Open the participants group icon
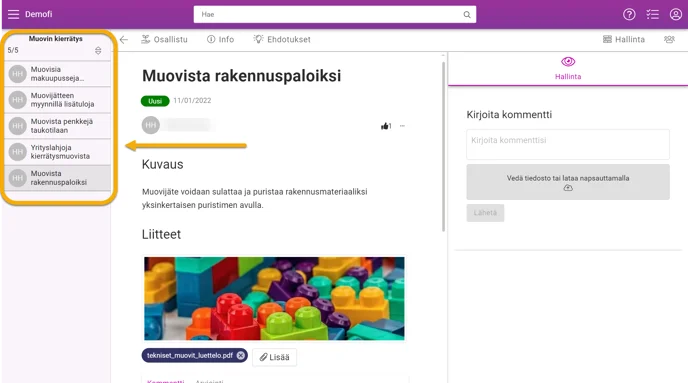Image resolution: width=688 pixels, height=383 pixels. [x=669, y=39]
